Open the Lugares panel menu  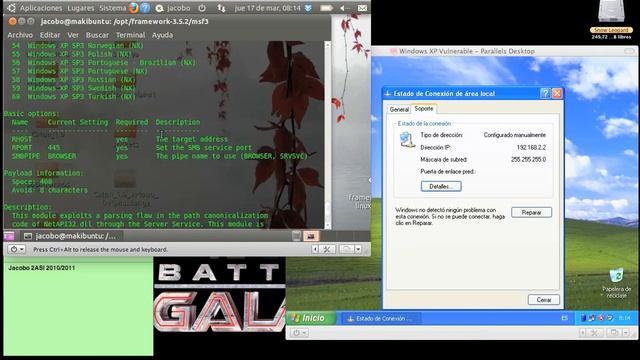[x=80, y=8]
